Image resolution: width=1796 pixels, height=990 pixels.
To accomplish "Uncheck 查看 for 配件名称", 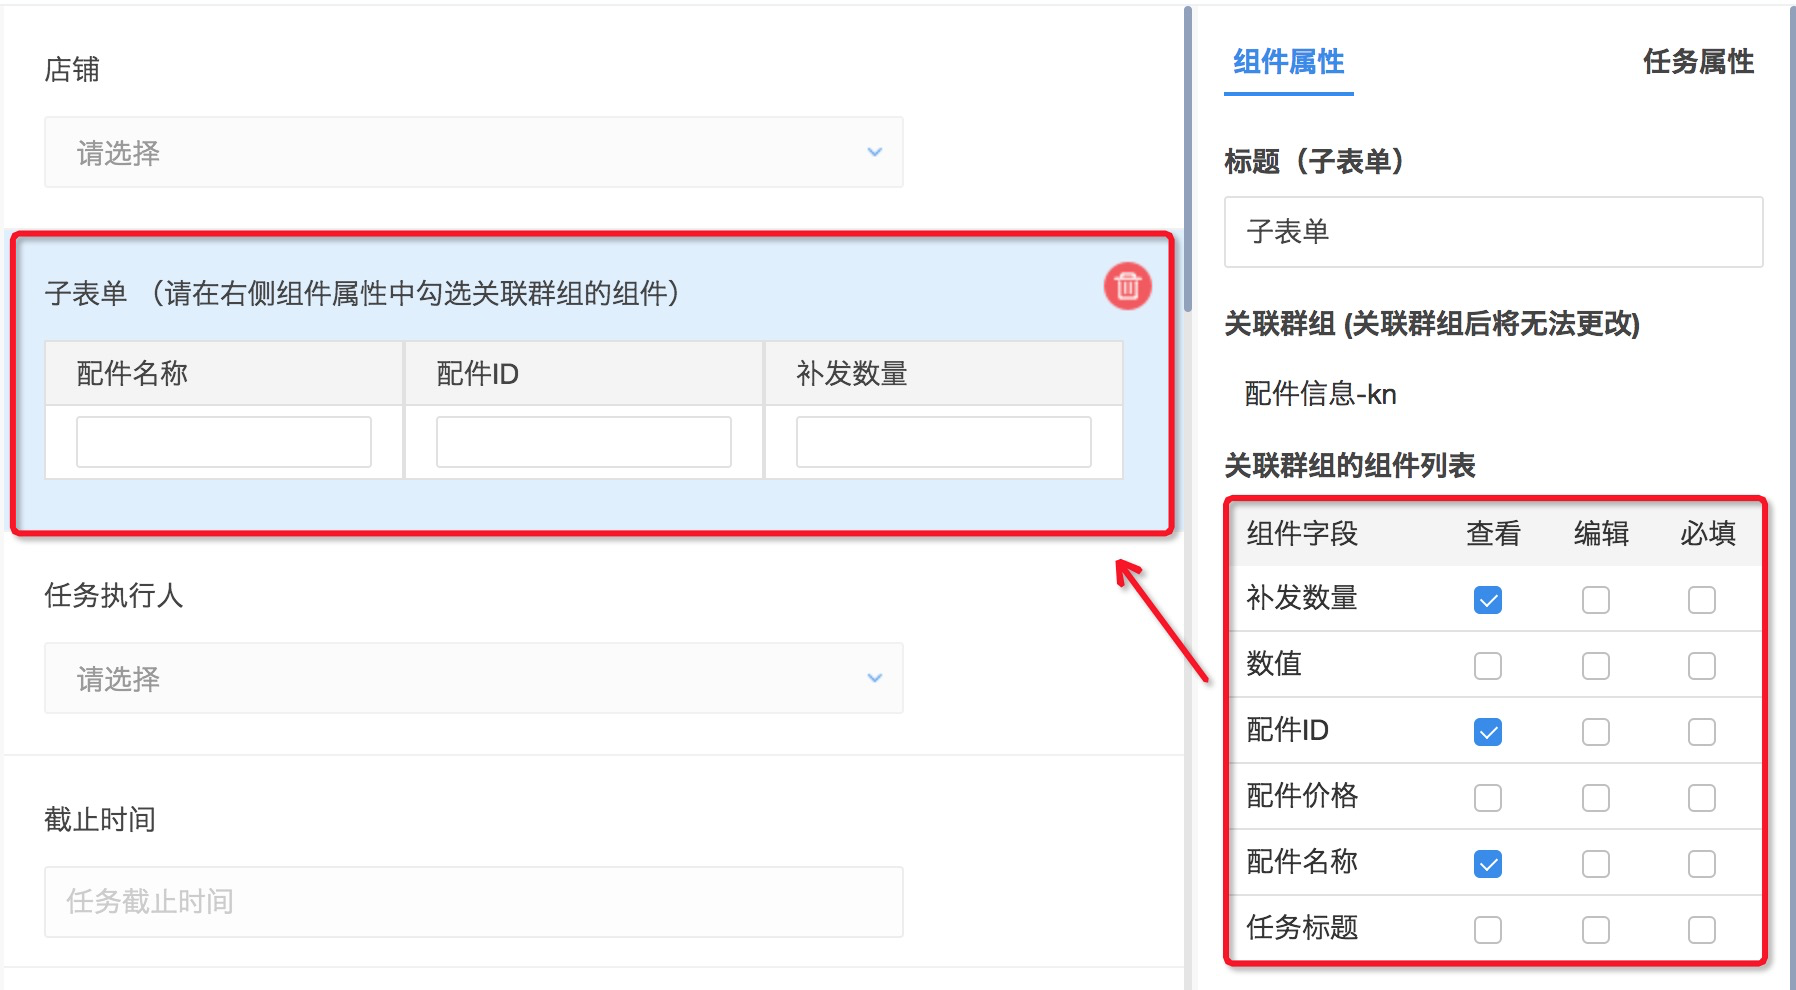I will pyautogui.click(x=1487, y=864).
